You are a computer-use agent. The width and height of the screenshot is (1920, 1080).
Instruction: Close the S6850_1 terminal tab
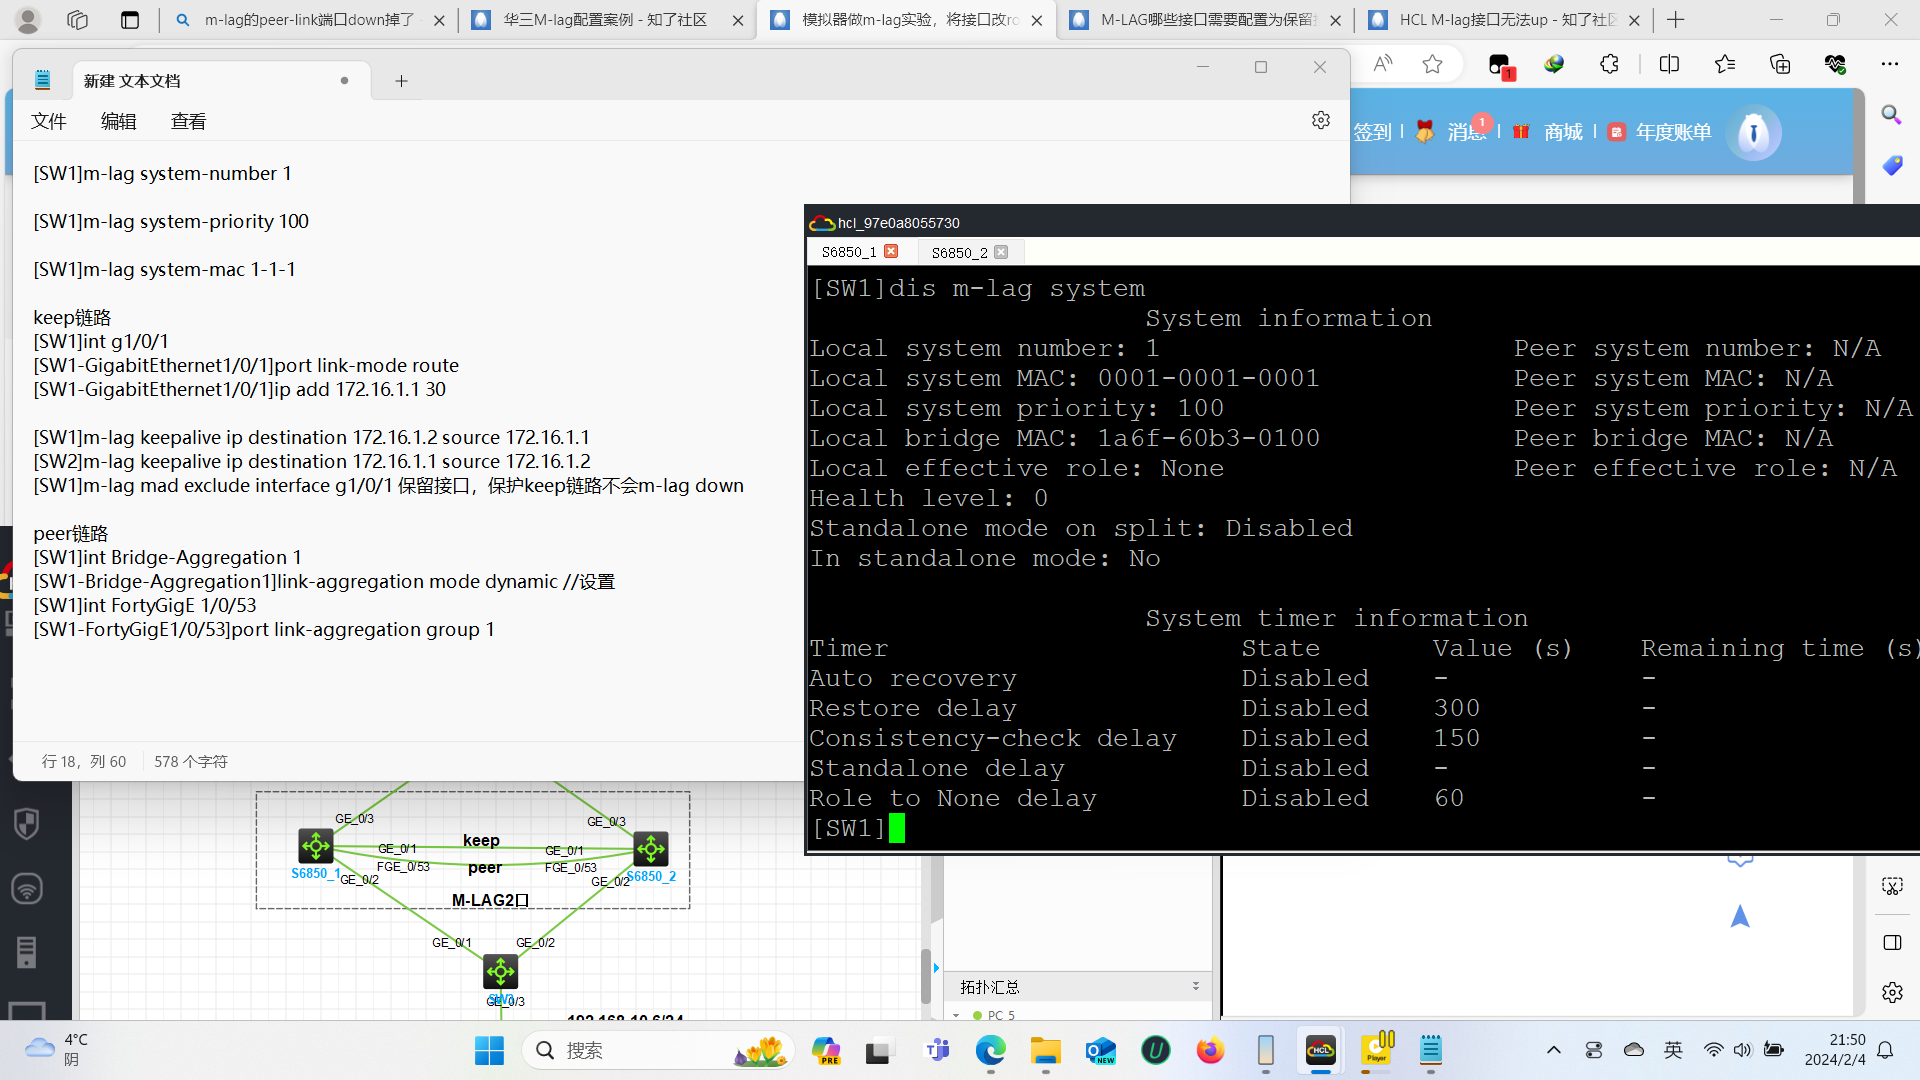[x=891, y=251]
